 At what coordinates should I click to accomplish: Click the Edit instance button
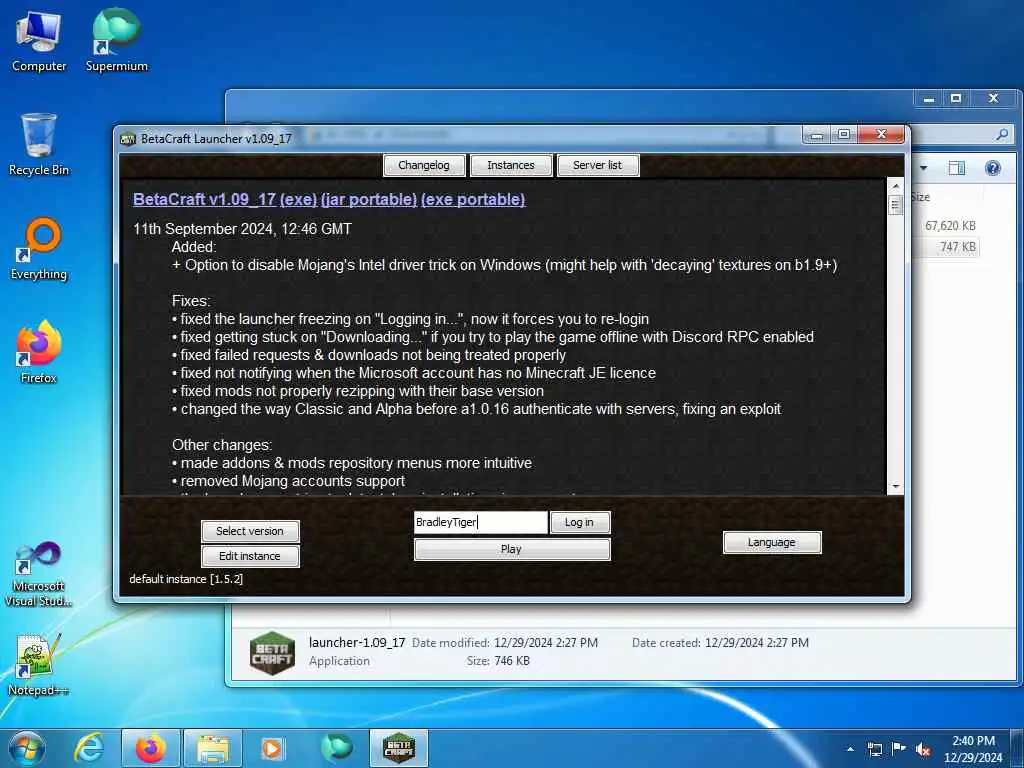pyautogui.click(x=250, y=556)
